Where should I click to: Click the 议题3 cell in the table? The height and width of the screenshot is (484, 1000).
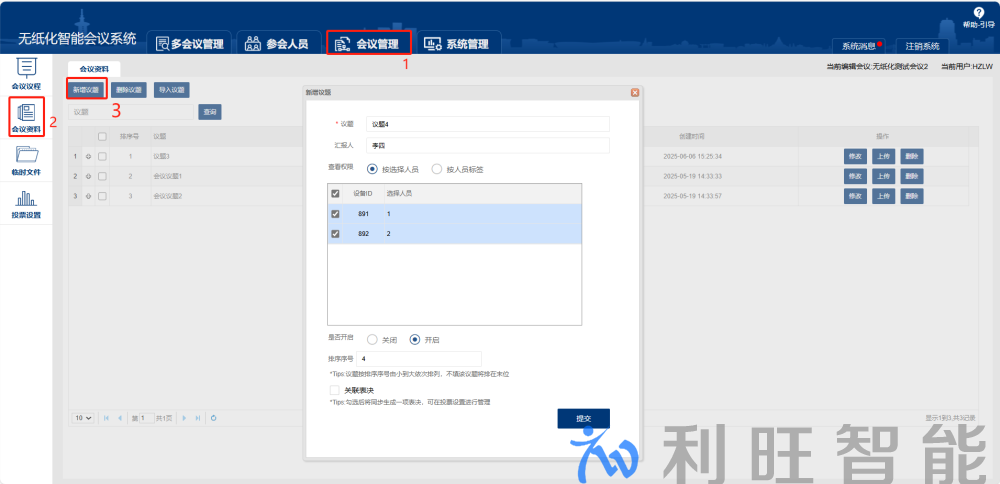point(161,156)
